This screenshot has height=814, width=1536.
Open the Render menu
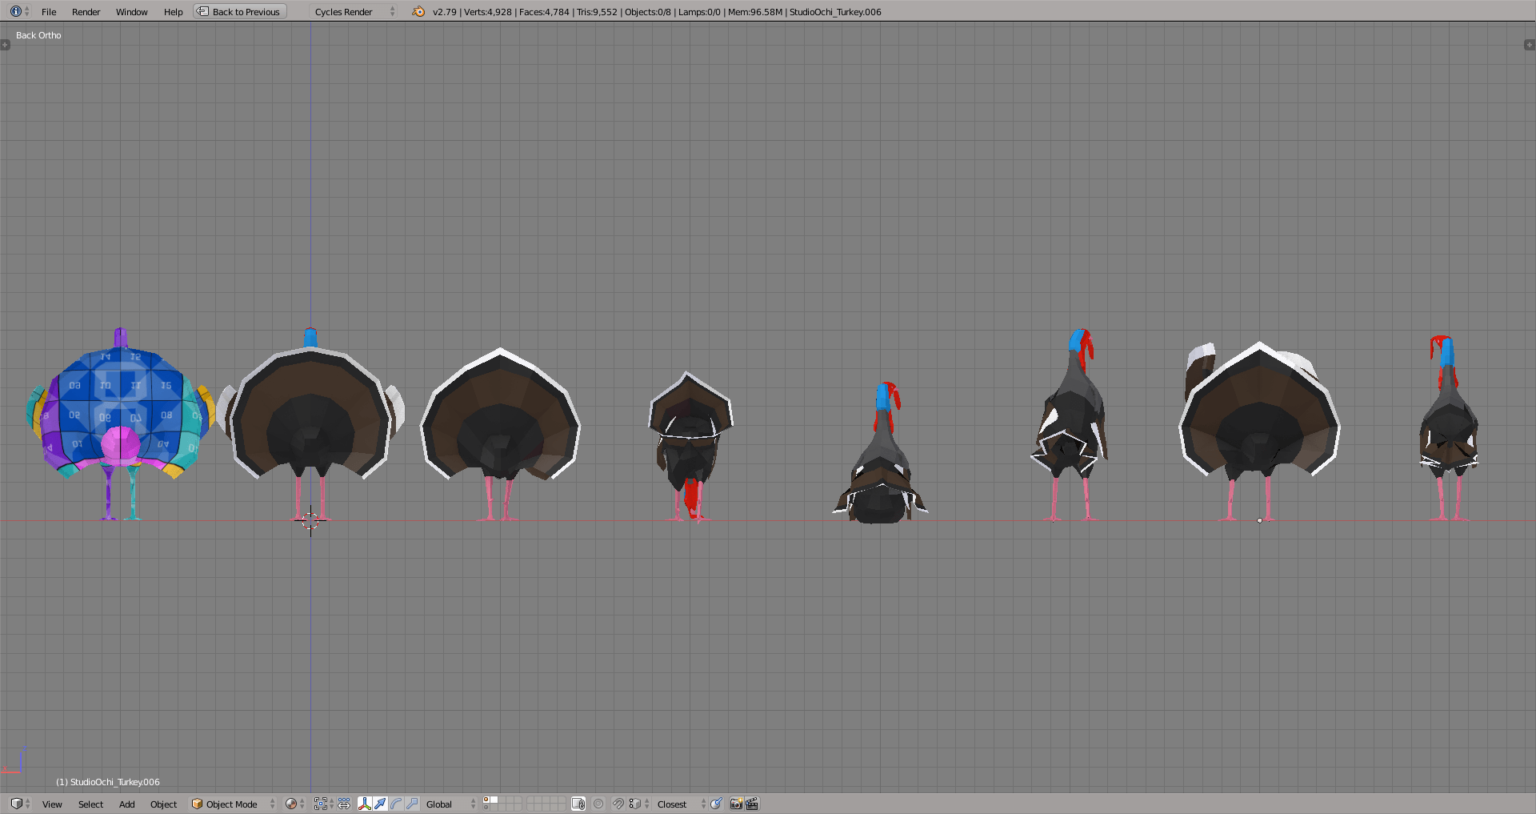pos(86,12)
